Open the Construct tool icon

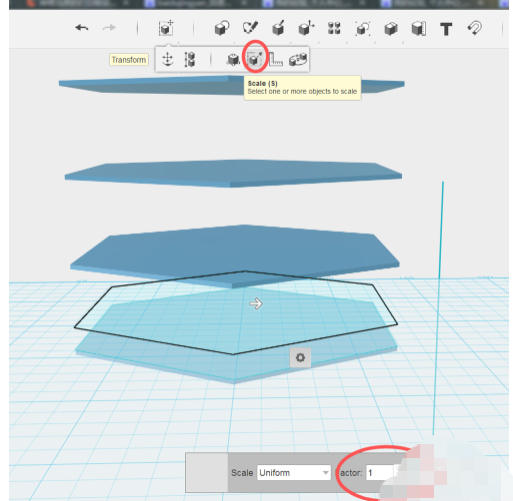(x=278, y=28)
